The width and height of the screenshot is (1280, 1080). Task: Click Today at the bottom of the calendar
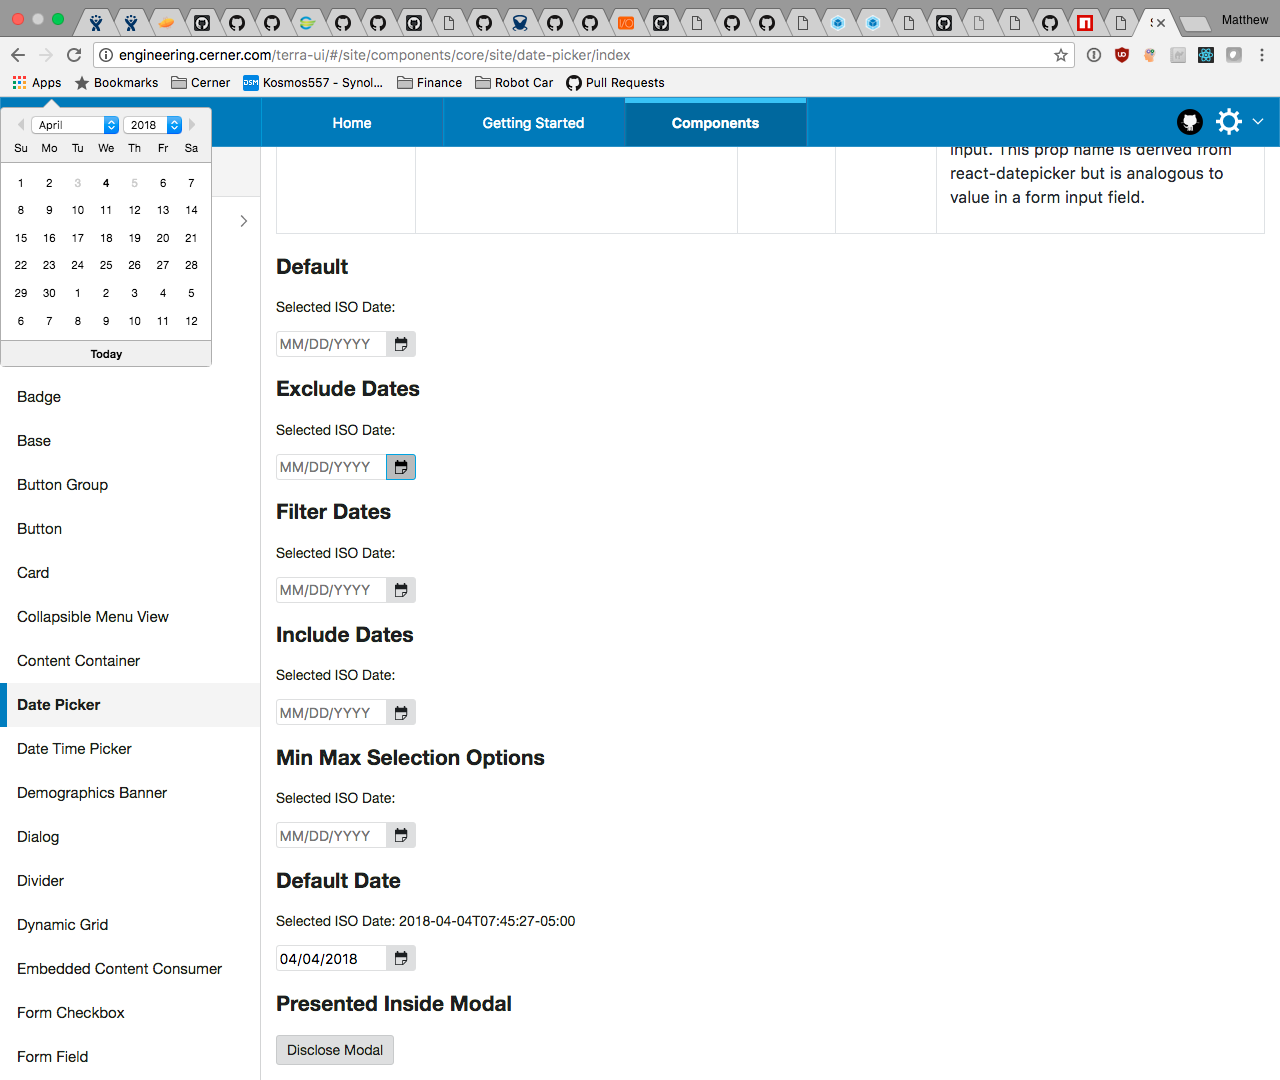click(x=105, y=353)
